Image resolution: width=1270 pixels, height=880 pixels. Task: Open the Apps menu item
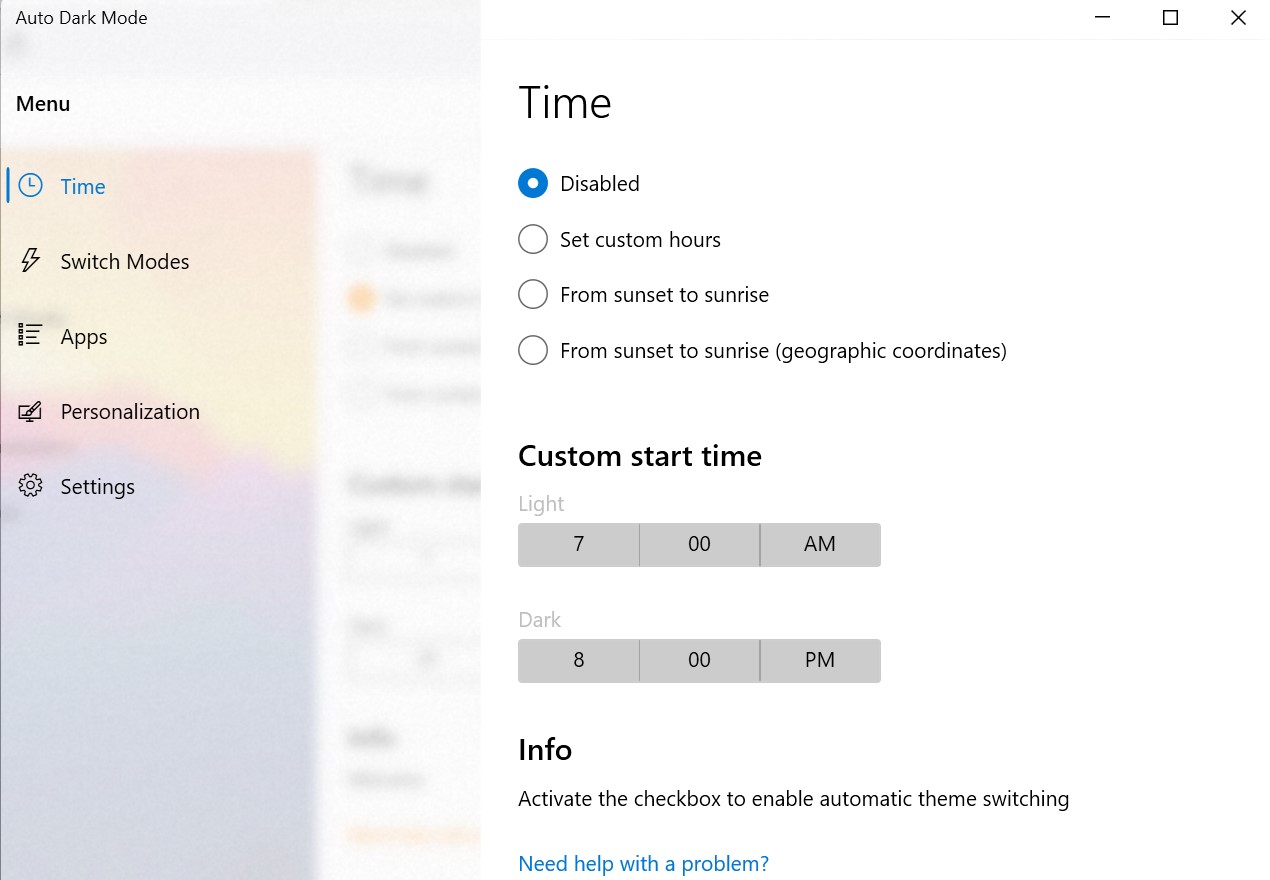point(84,337)
